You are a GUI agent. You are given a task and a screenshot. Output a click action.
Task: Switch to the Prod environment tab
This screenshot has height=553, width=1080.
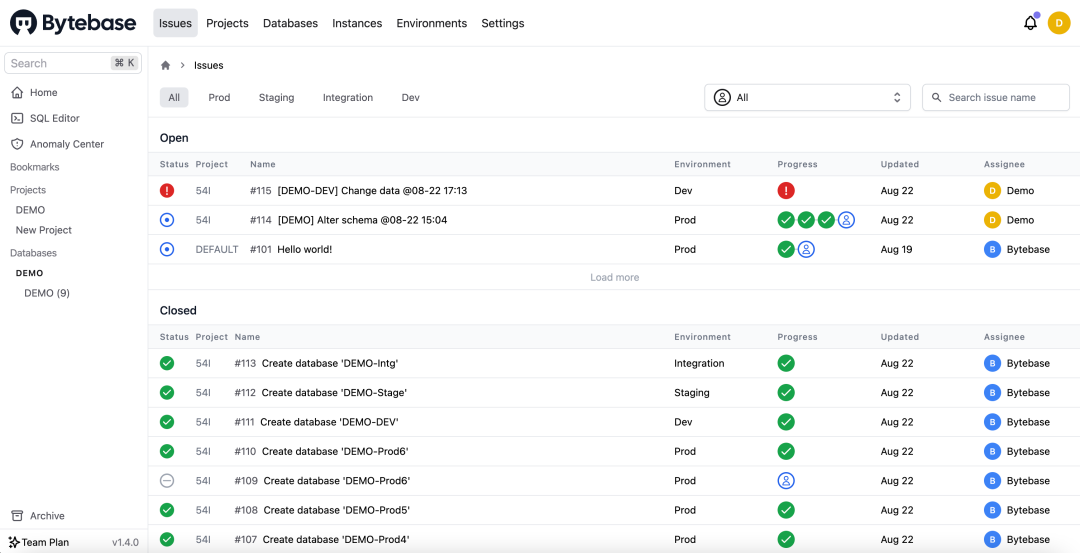click(219, 98)
